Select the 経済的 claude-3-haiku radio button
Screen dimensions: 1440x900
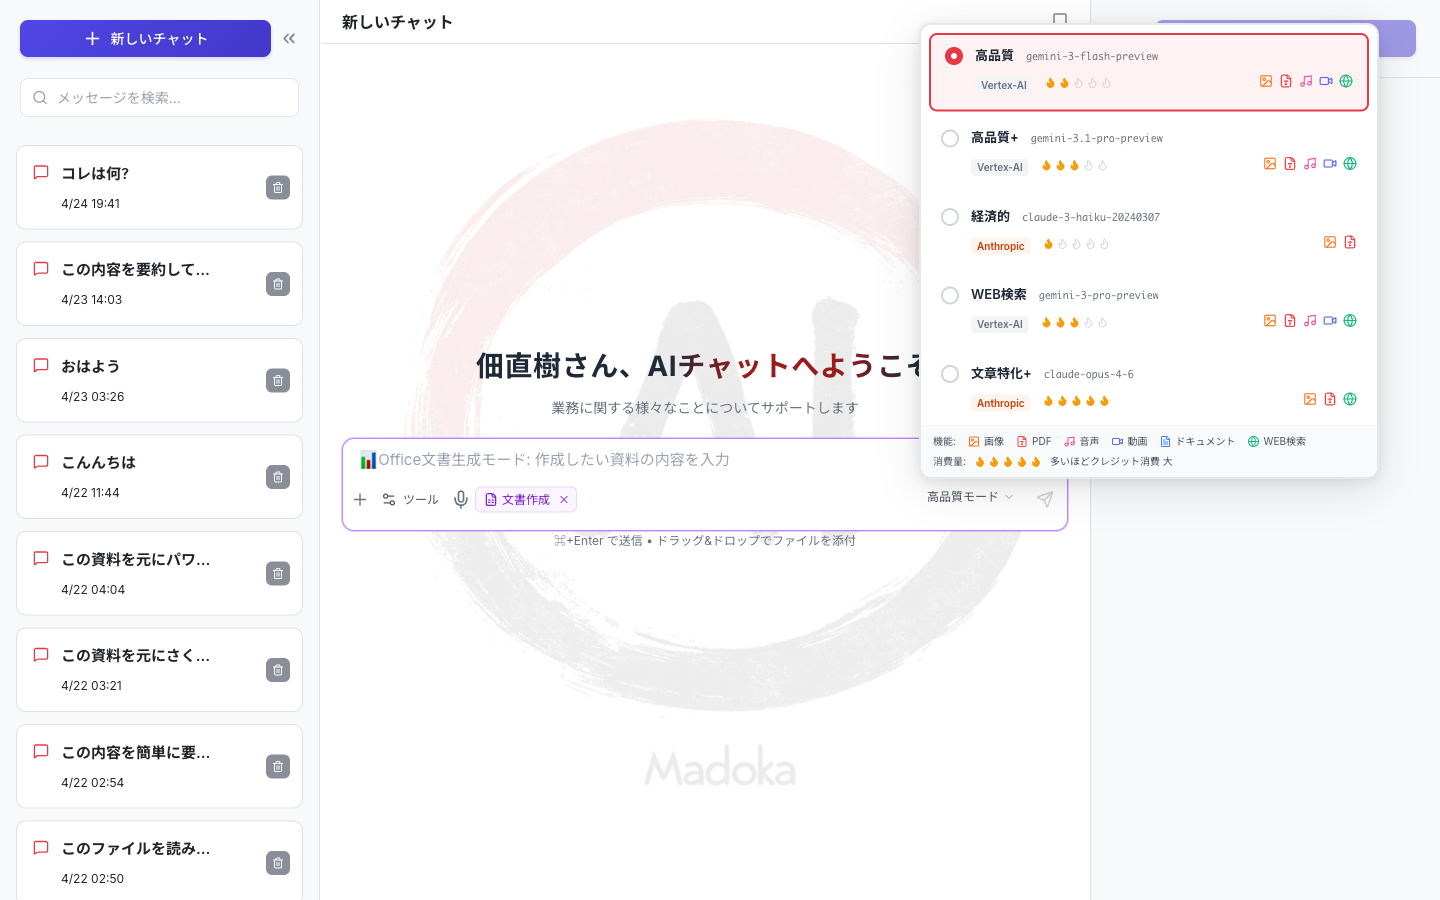point(950,217)
